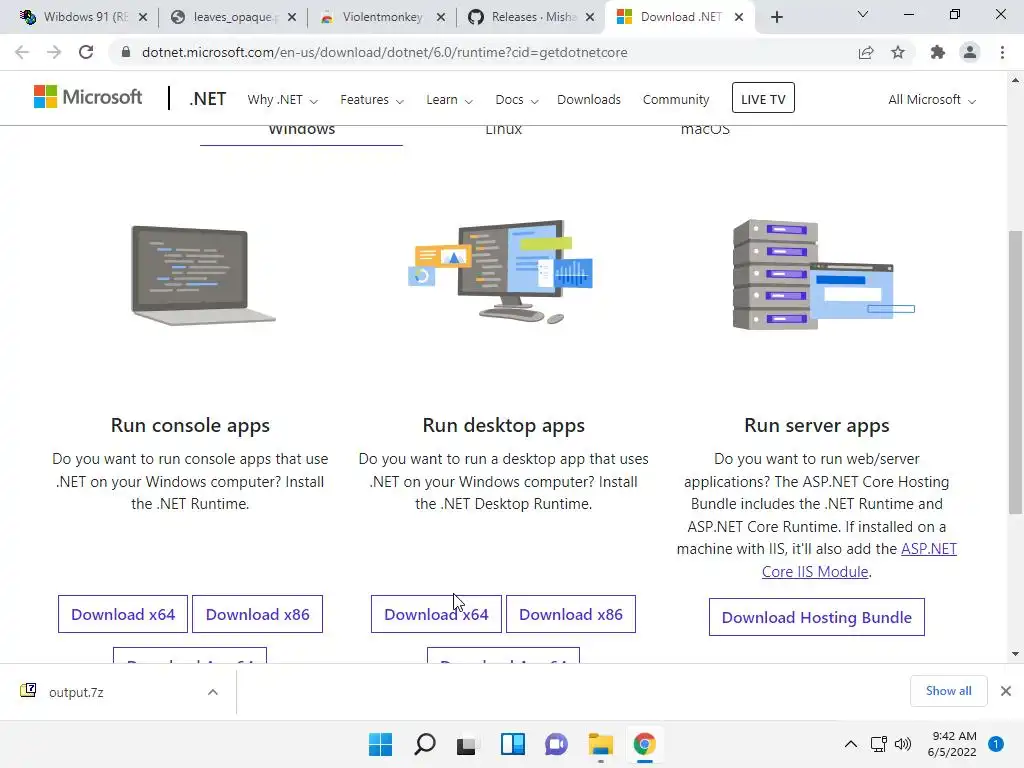Open the Extensions puzzle icon

click(938, 52)
